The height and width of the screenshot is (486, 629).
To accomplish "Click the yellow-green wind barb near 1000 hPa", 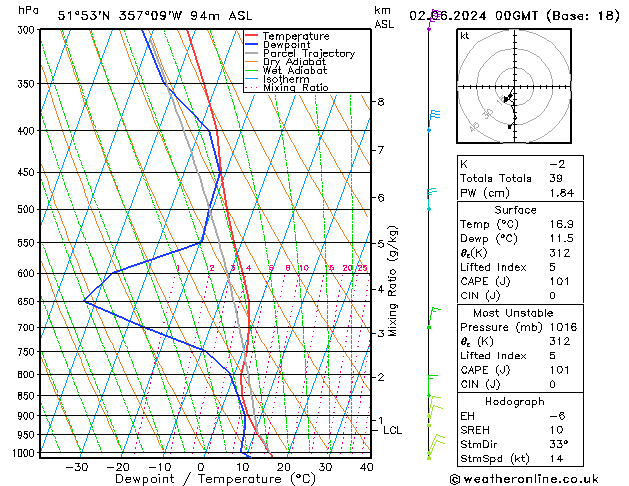I will (436, 446).
